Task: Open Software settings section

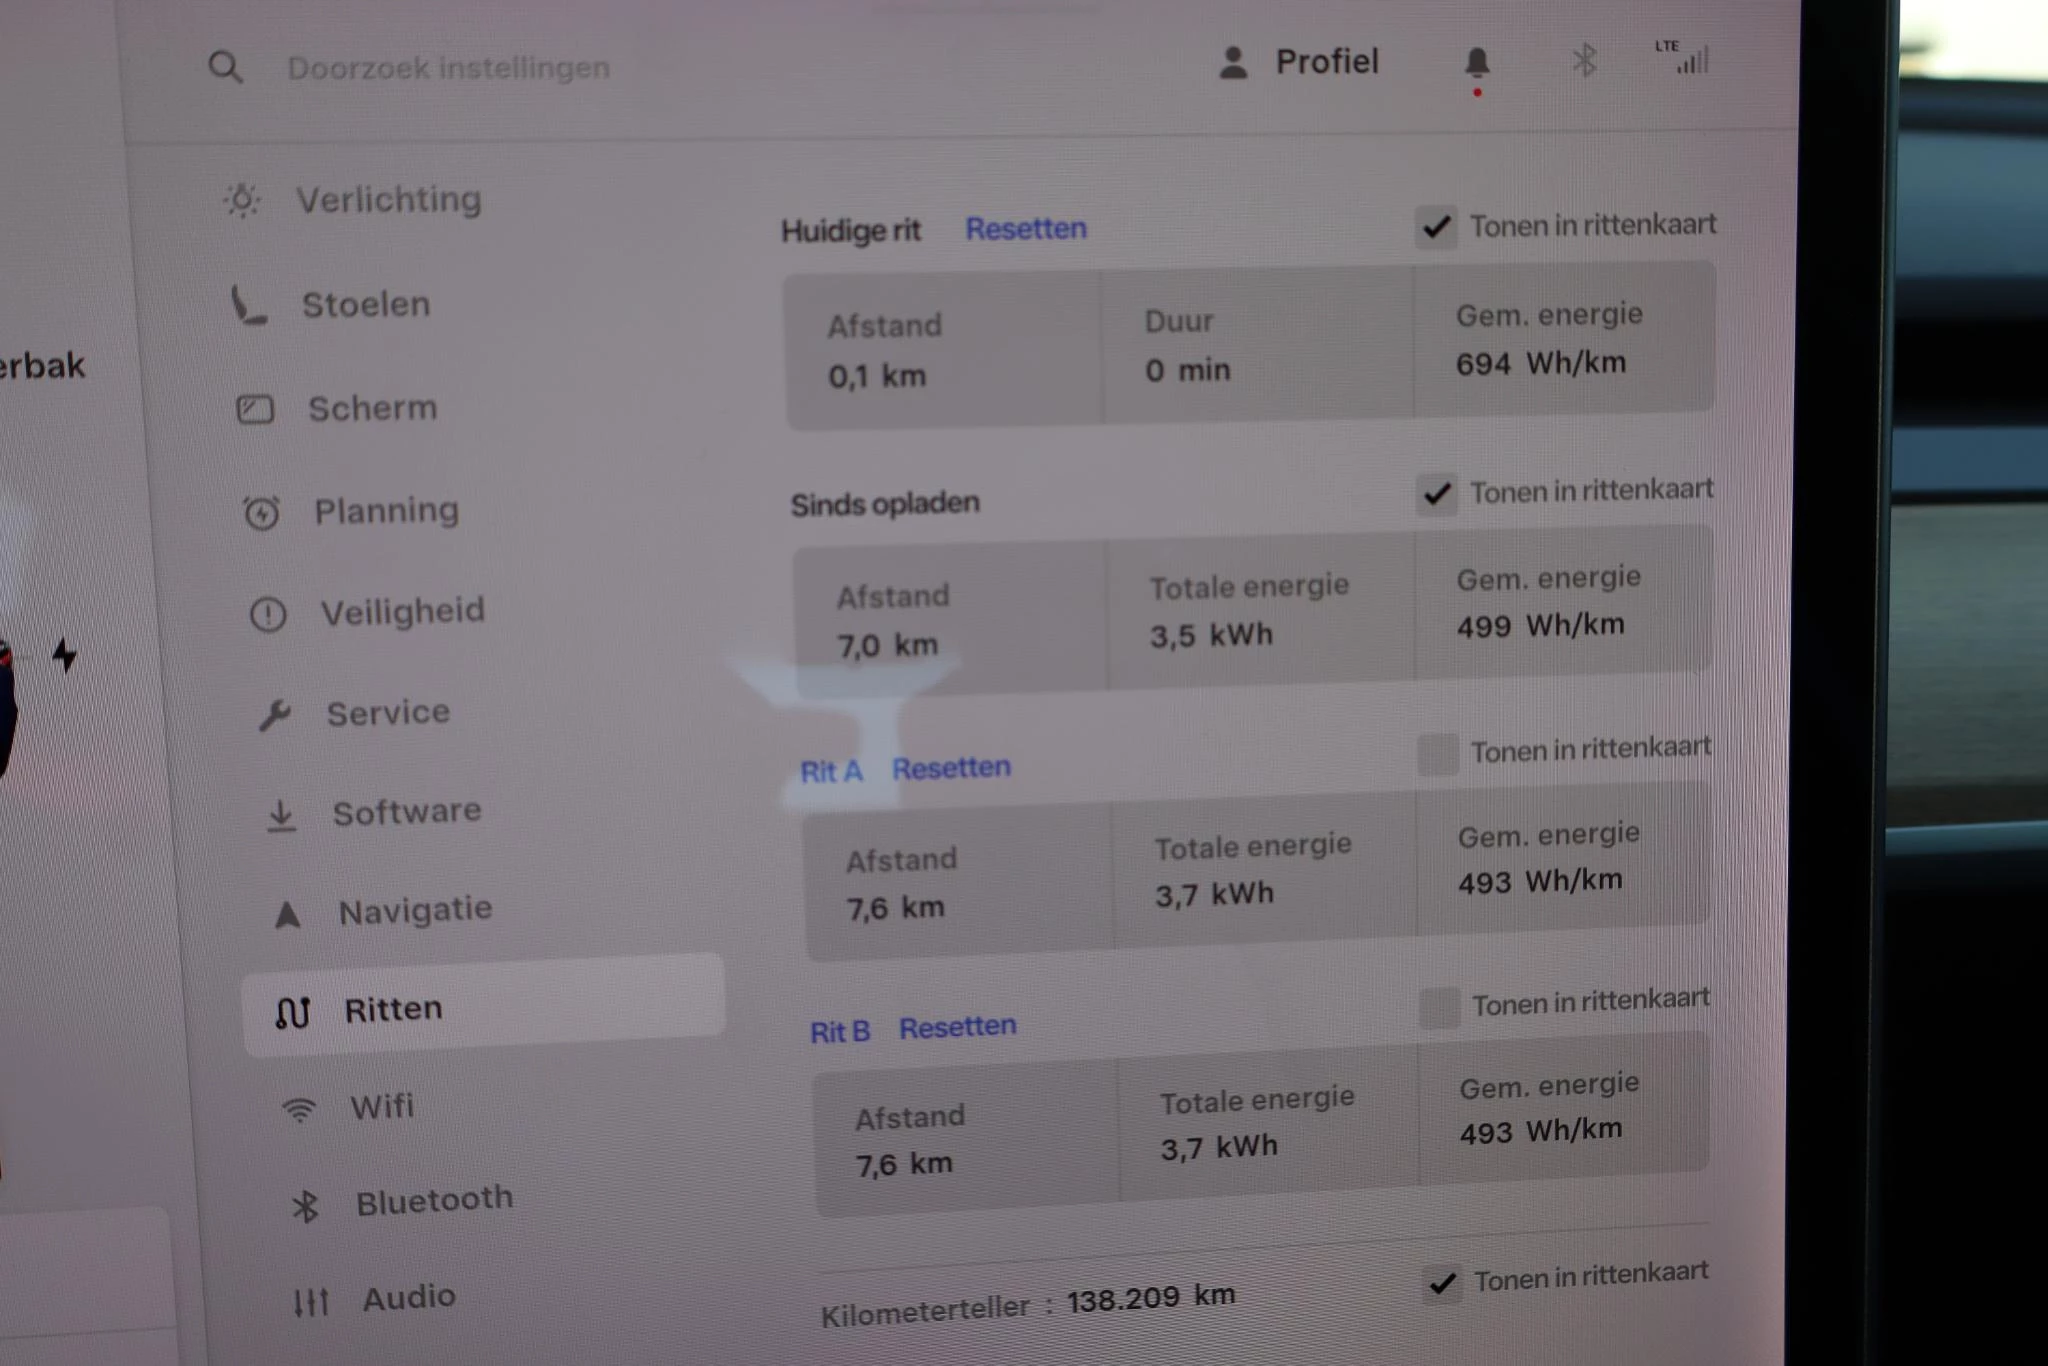Action: pyautogui.click(x=406, y=812)
